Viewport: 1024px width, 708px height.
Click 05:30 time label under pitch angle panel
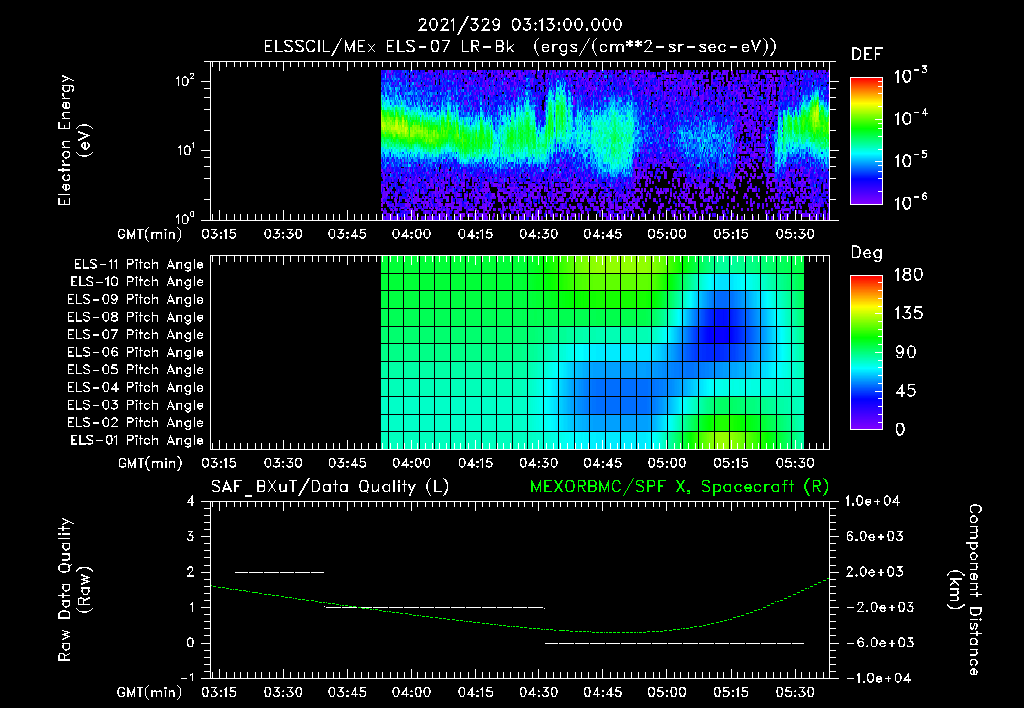[795, 463]
